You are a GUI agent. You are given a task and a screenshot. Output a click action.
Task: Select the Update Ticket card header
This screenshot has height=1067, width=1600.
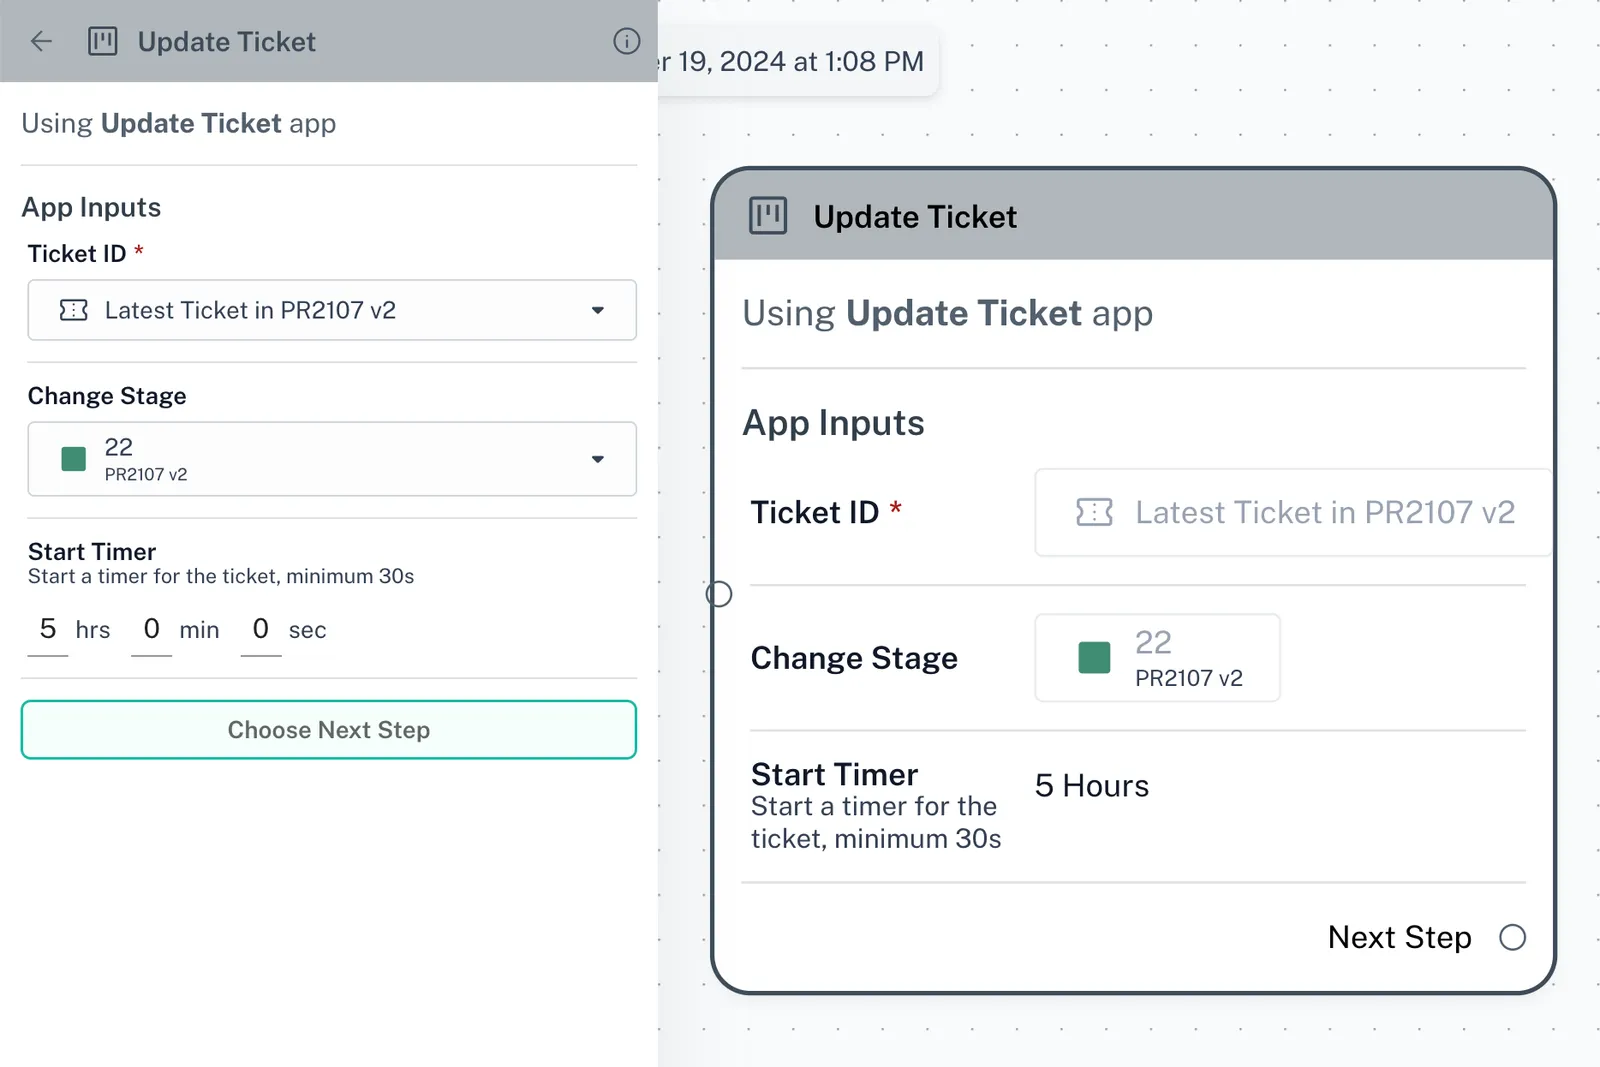[1133, 216]
